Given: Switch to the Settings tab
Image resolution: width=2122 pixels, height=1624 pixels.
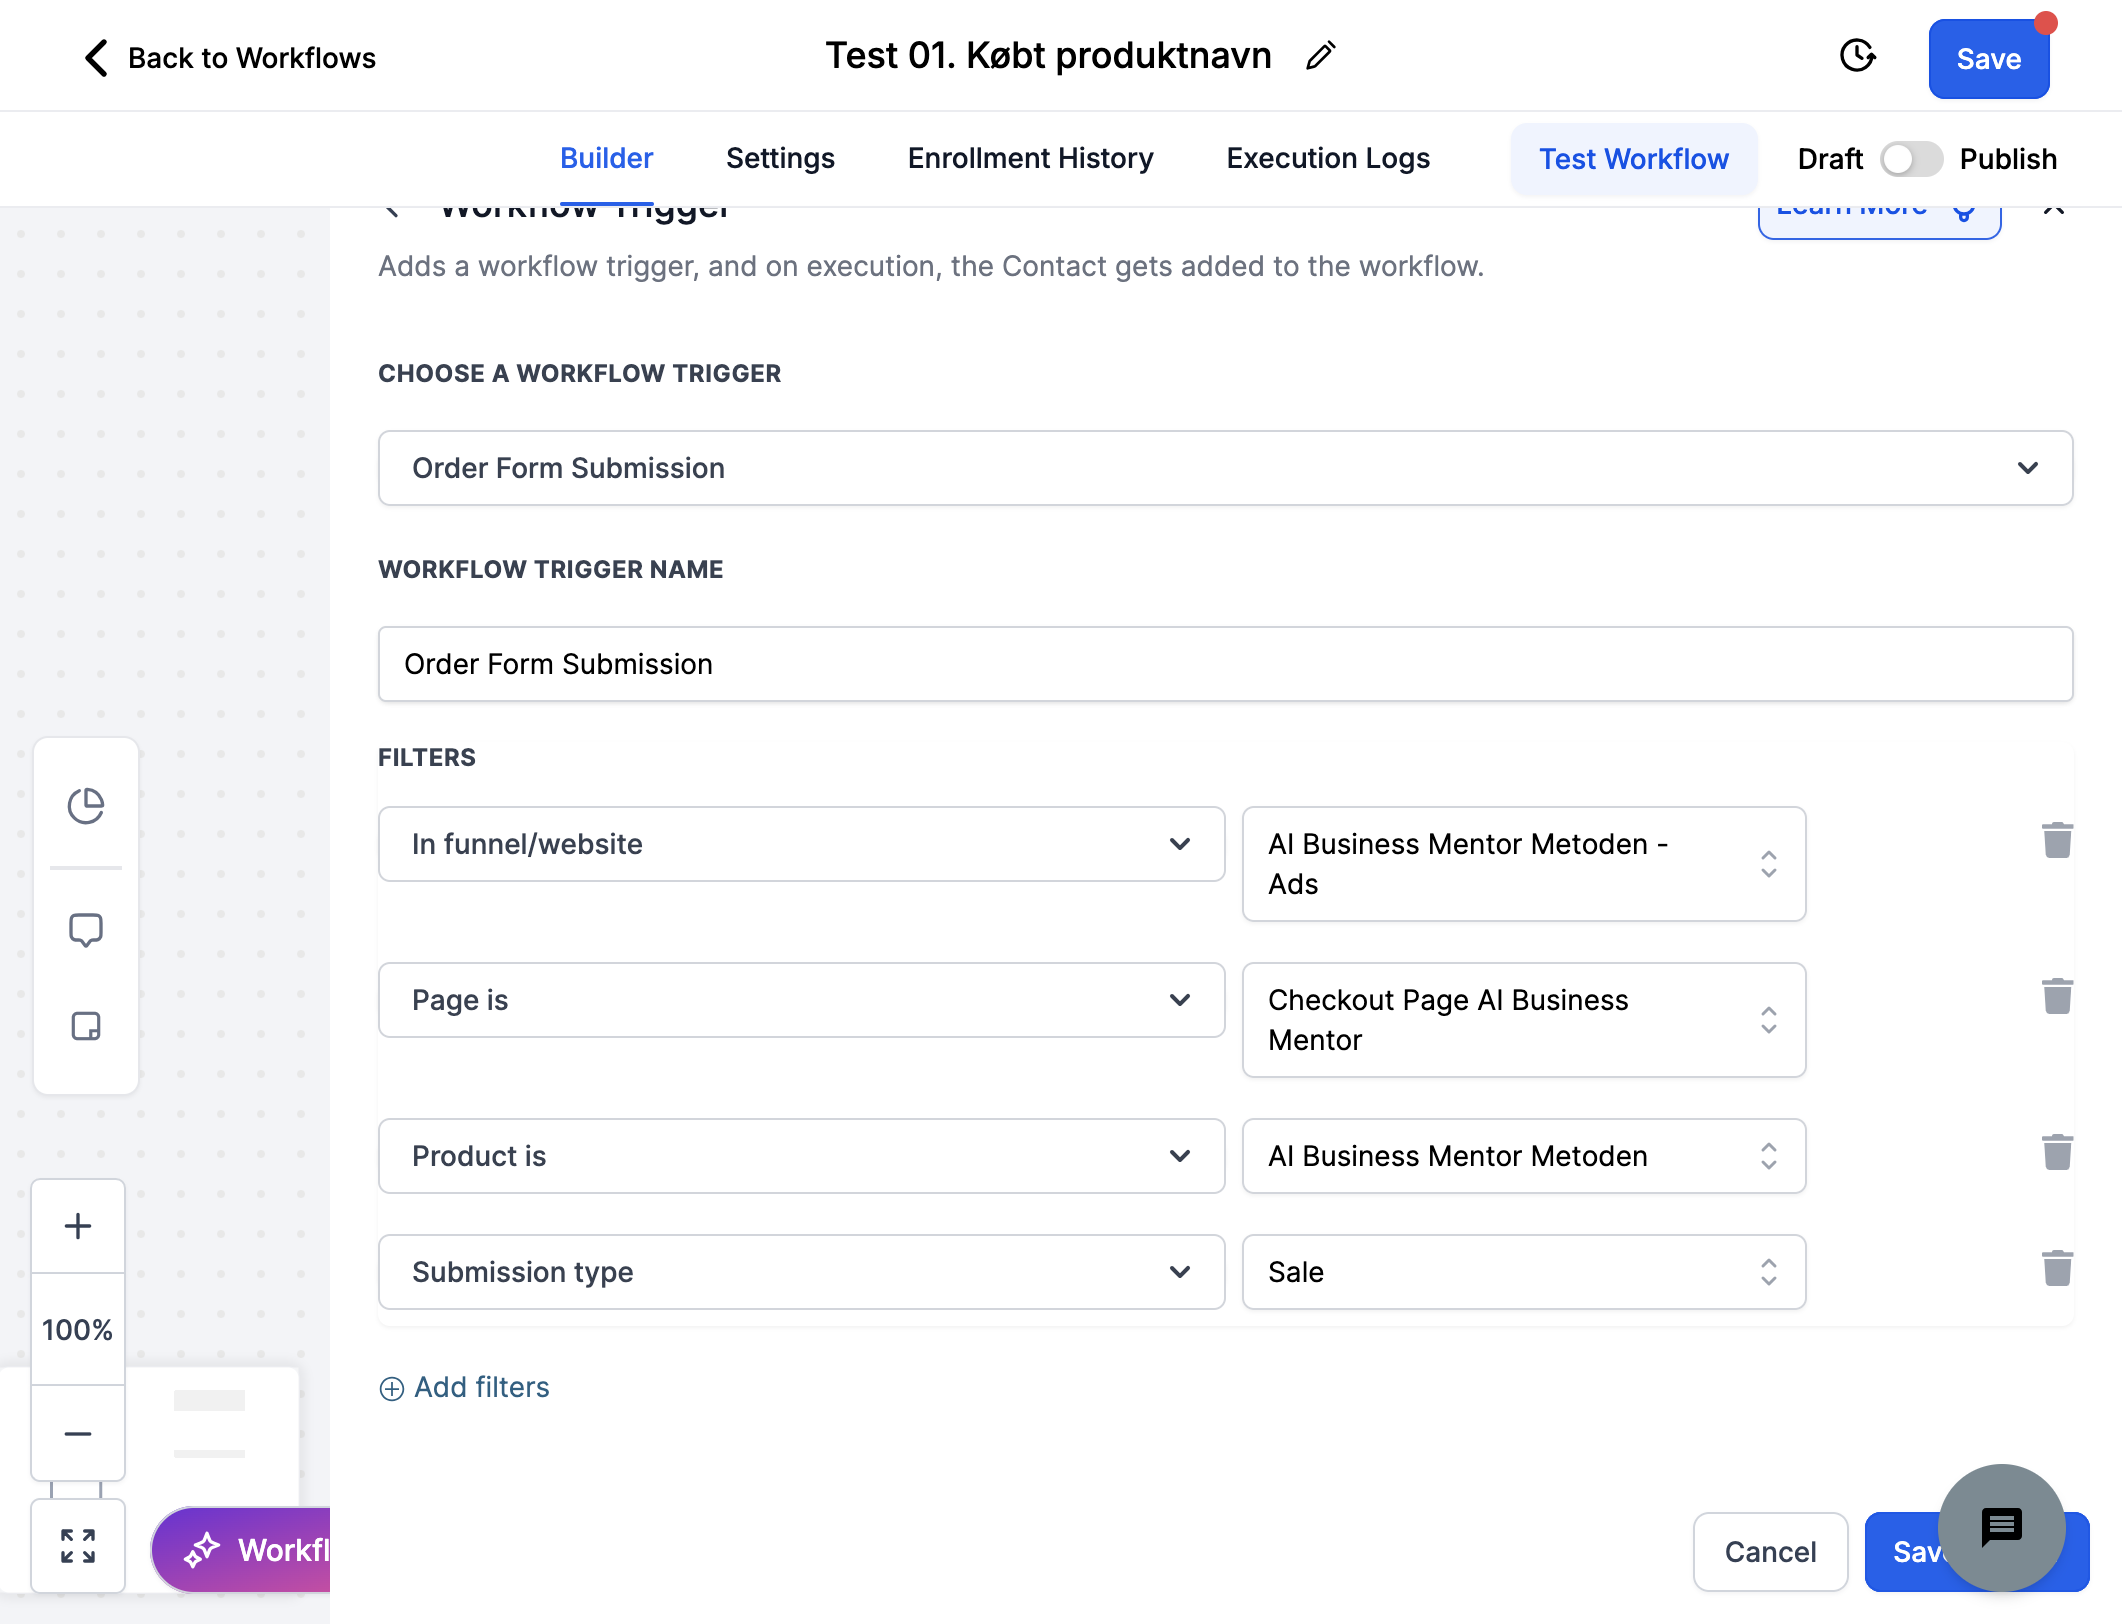Looking at the screenshot, I should point(780,159).
